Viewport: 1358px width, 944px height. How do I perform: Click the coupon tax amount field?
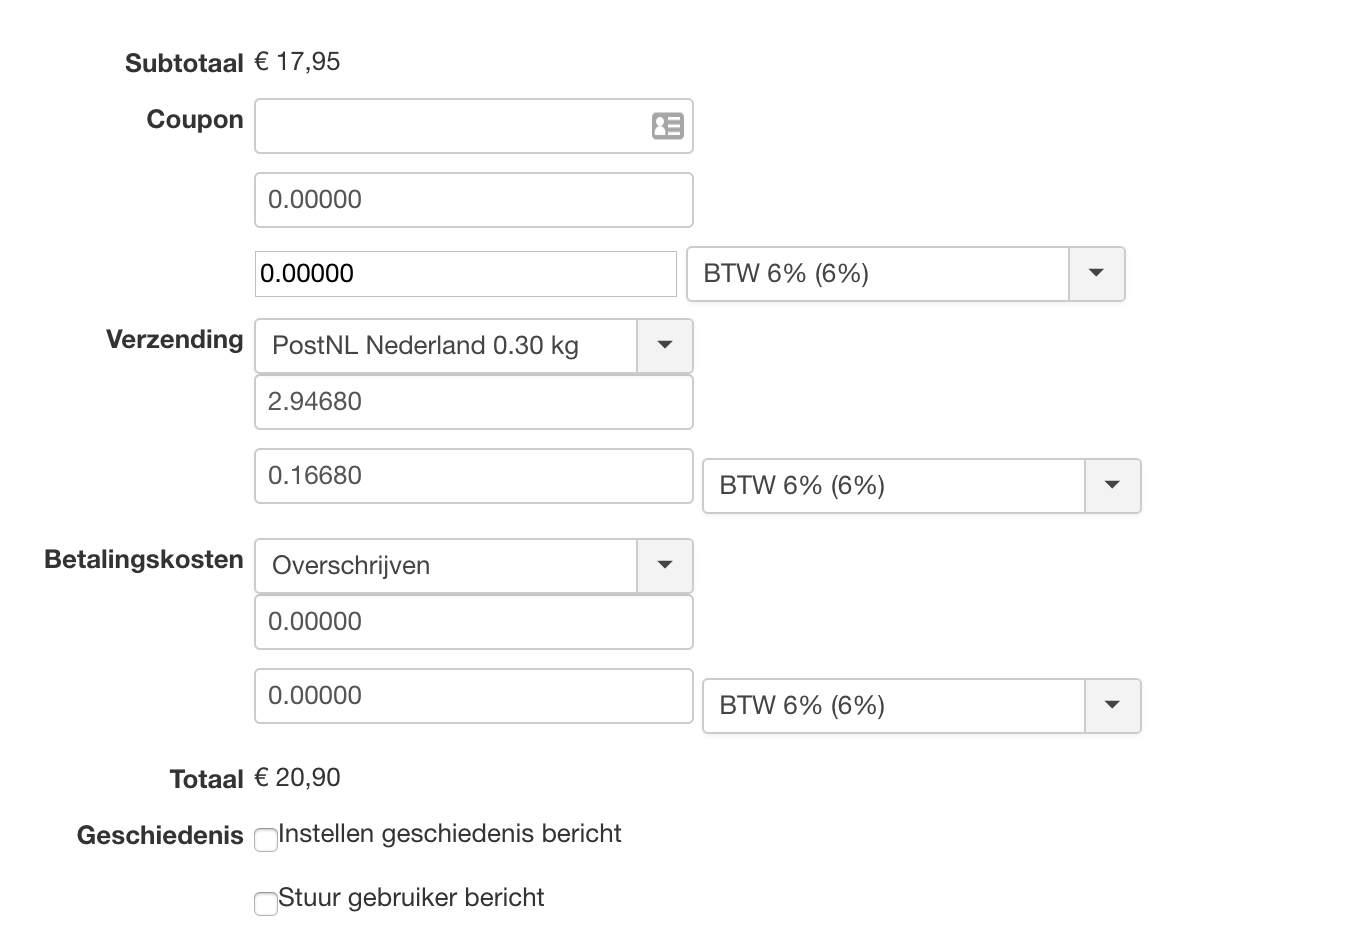click(465, 274)
